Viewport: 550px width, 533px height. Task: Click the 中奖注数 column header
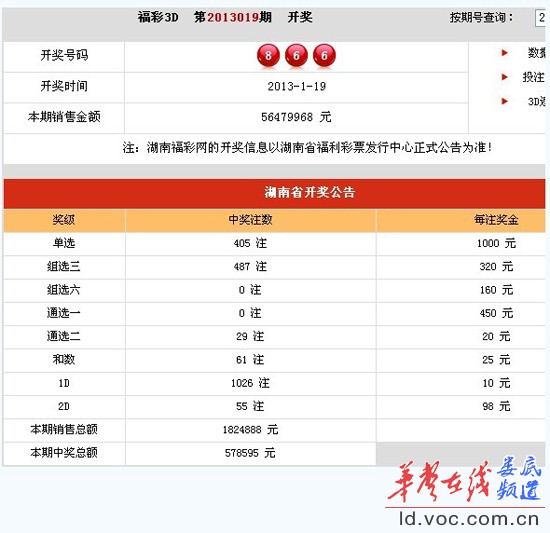[x=250, y=220]
